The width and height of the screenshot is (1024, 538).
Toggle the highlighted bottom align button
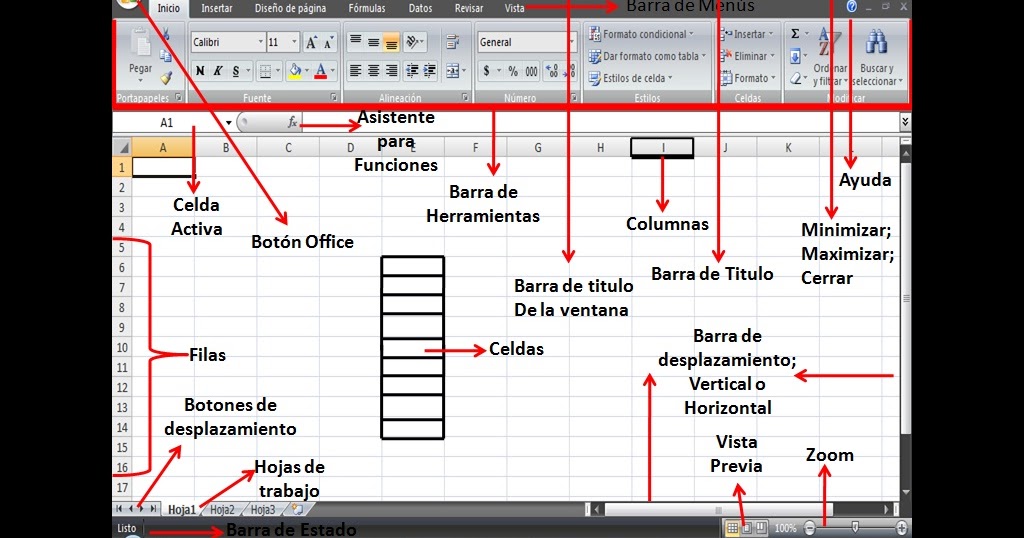(391, 42)
